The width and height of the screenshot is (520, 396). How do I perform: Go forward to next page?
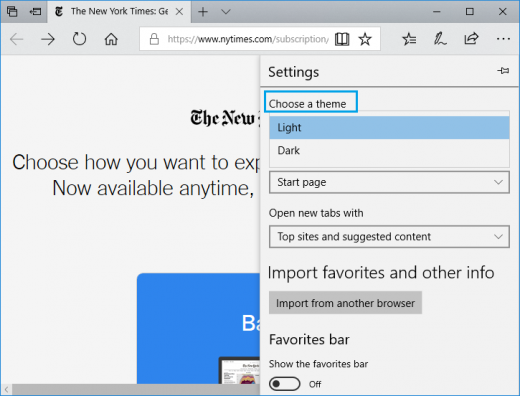[48, 39]
